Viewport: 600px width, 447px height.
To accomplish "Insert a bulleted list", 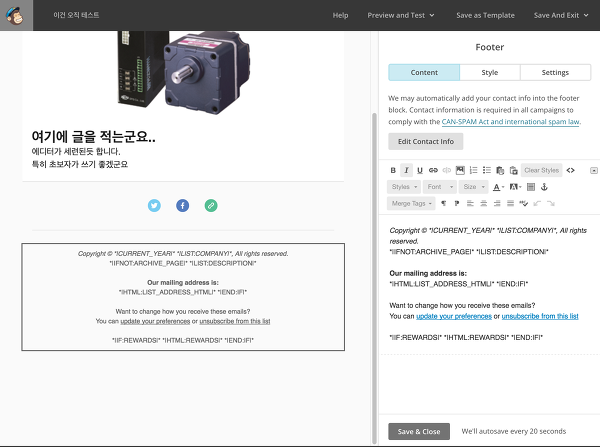I will [x=487, y=170].
